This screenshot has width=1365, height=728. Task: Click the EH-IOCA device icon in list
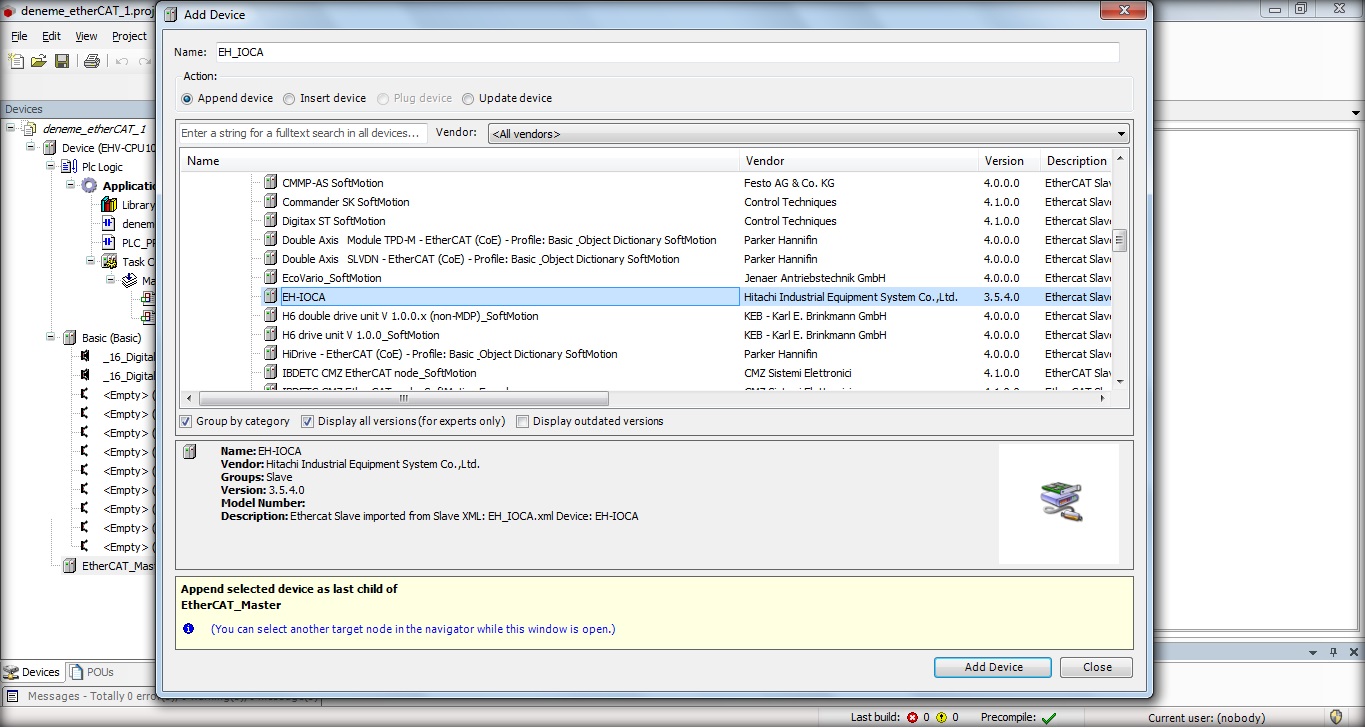(x=270, y=297)
